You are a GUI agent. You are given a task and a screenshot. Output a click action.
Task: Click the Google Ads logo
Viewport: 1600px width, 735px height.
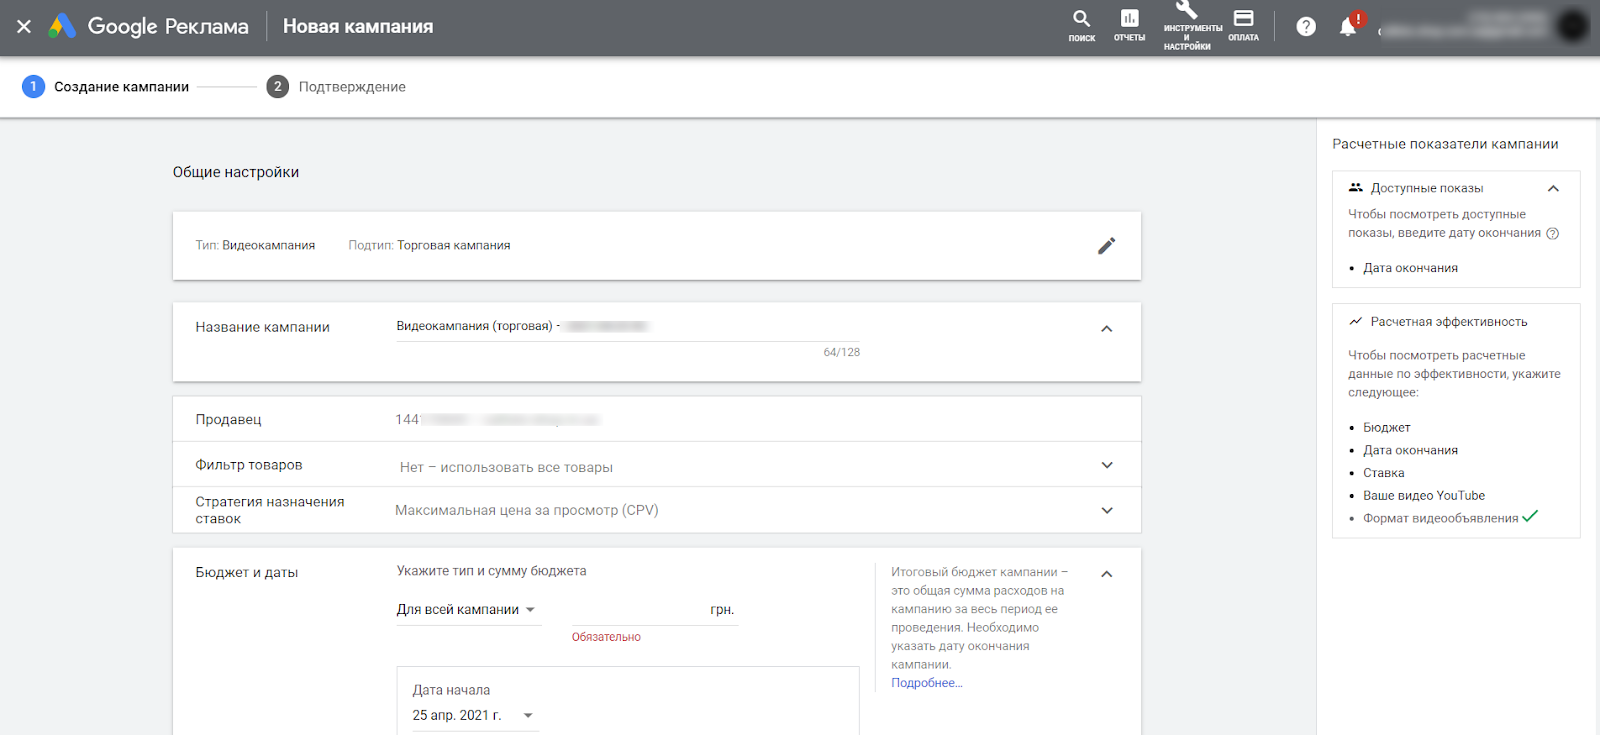point(63,27)
